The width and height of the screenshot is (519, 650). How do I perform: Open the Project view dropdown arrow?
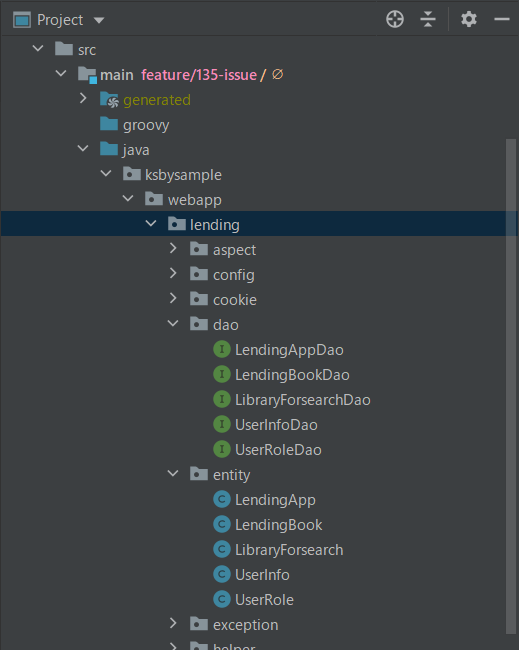(99, 20)
